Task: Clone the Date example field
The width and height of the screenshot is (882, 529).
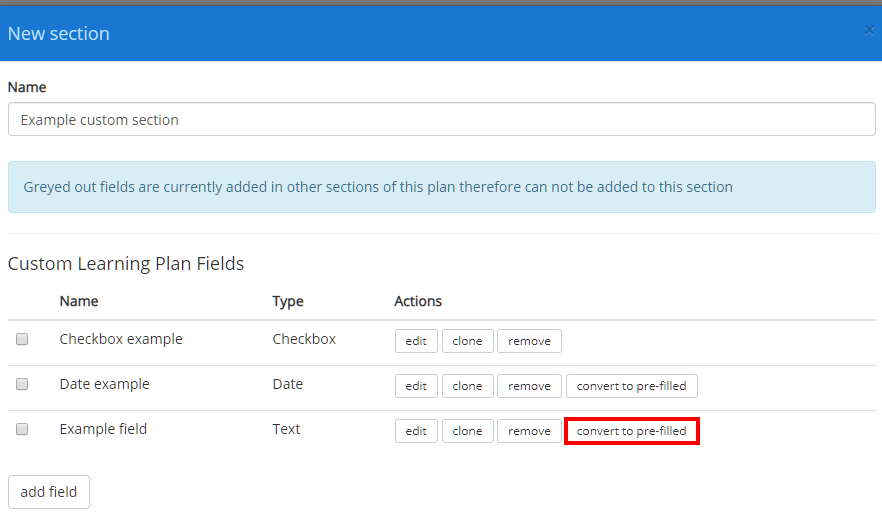Action: (x=467, y=386)
